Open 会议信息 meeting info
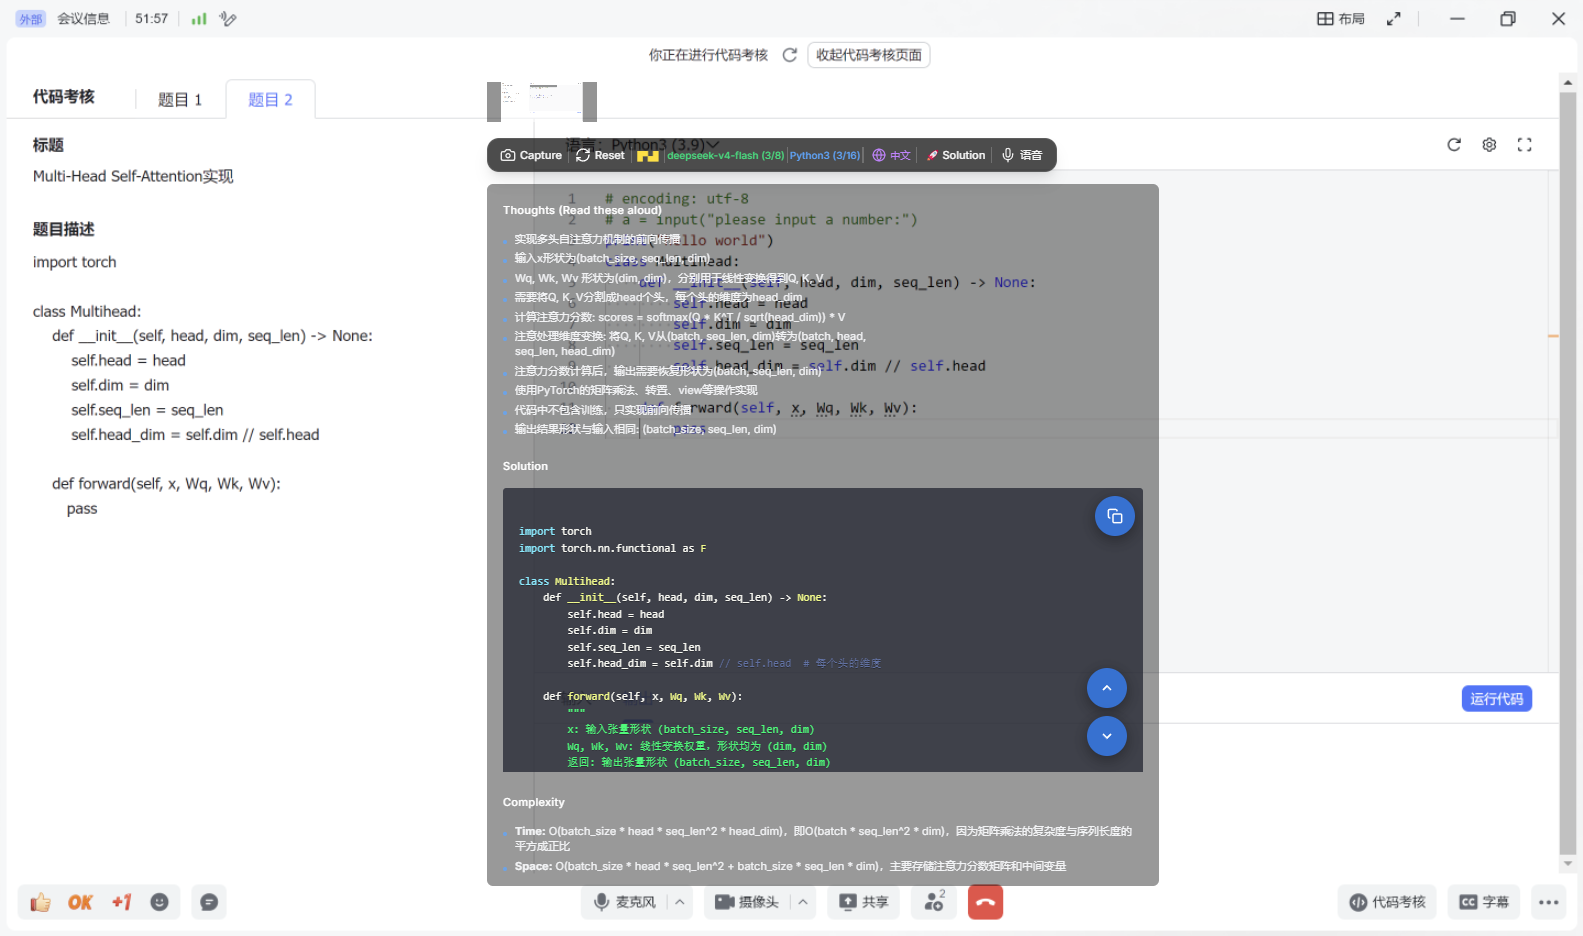Image resolution: width=1583 pixels, height=936 pixels. 83,19
